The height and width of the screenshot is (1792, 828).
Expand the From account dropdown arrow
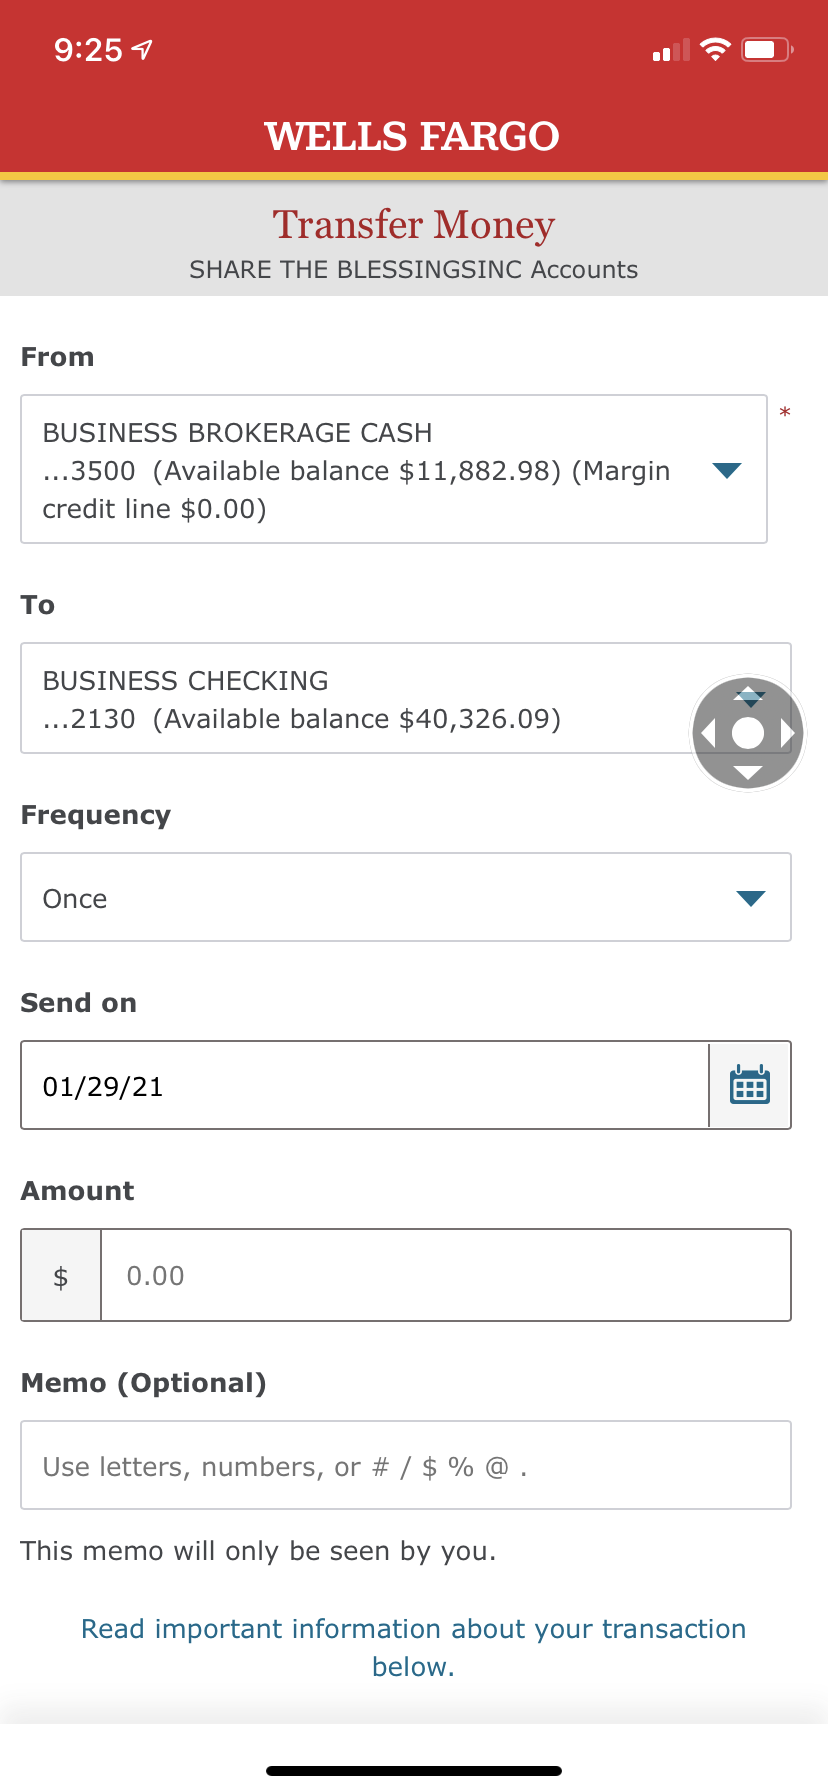(x=727, y=470)
